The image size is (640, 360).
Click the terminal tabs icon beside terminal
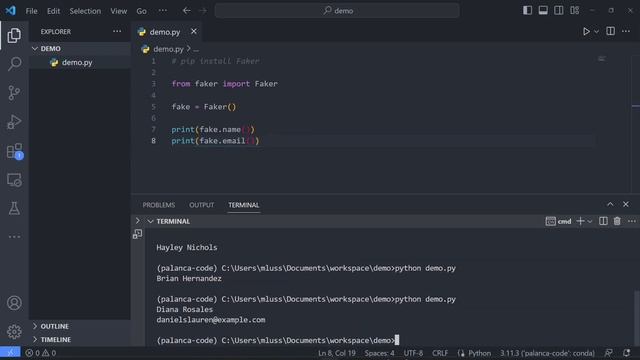click(138, 234)
